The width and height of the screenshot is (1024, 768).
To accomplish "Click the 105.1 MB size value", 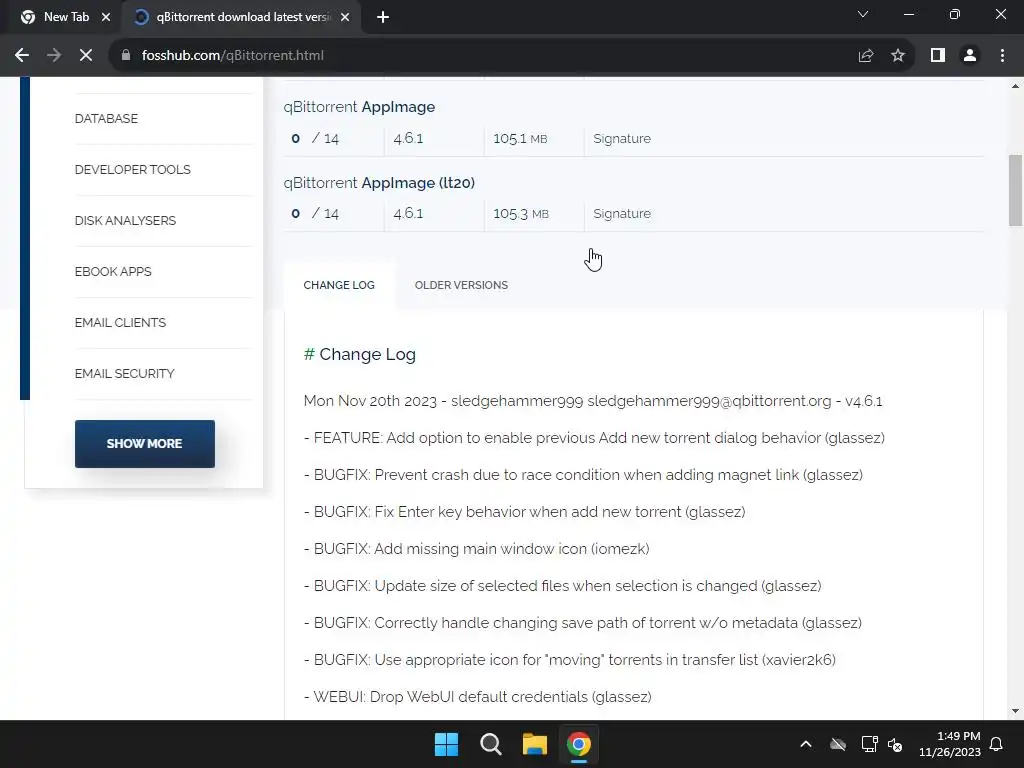I will pyautogui.click(x=520, y=138).
